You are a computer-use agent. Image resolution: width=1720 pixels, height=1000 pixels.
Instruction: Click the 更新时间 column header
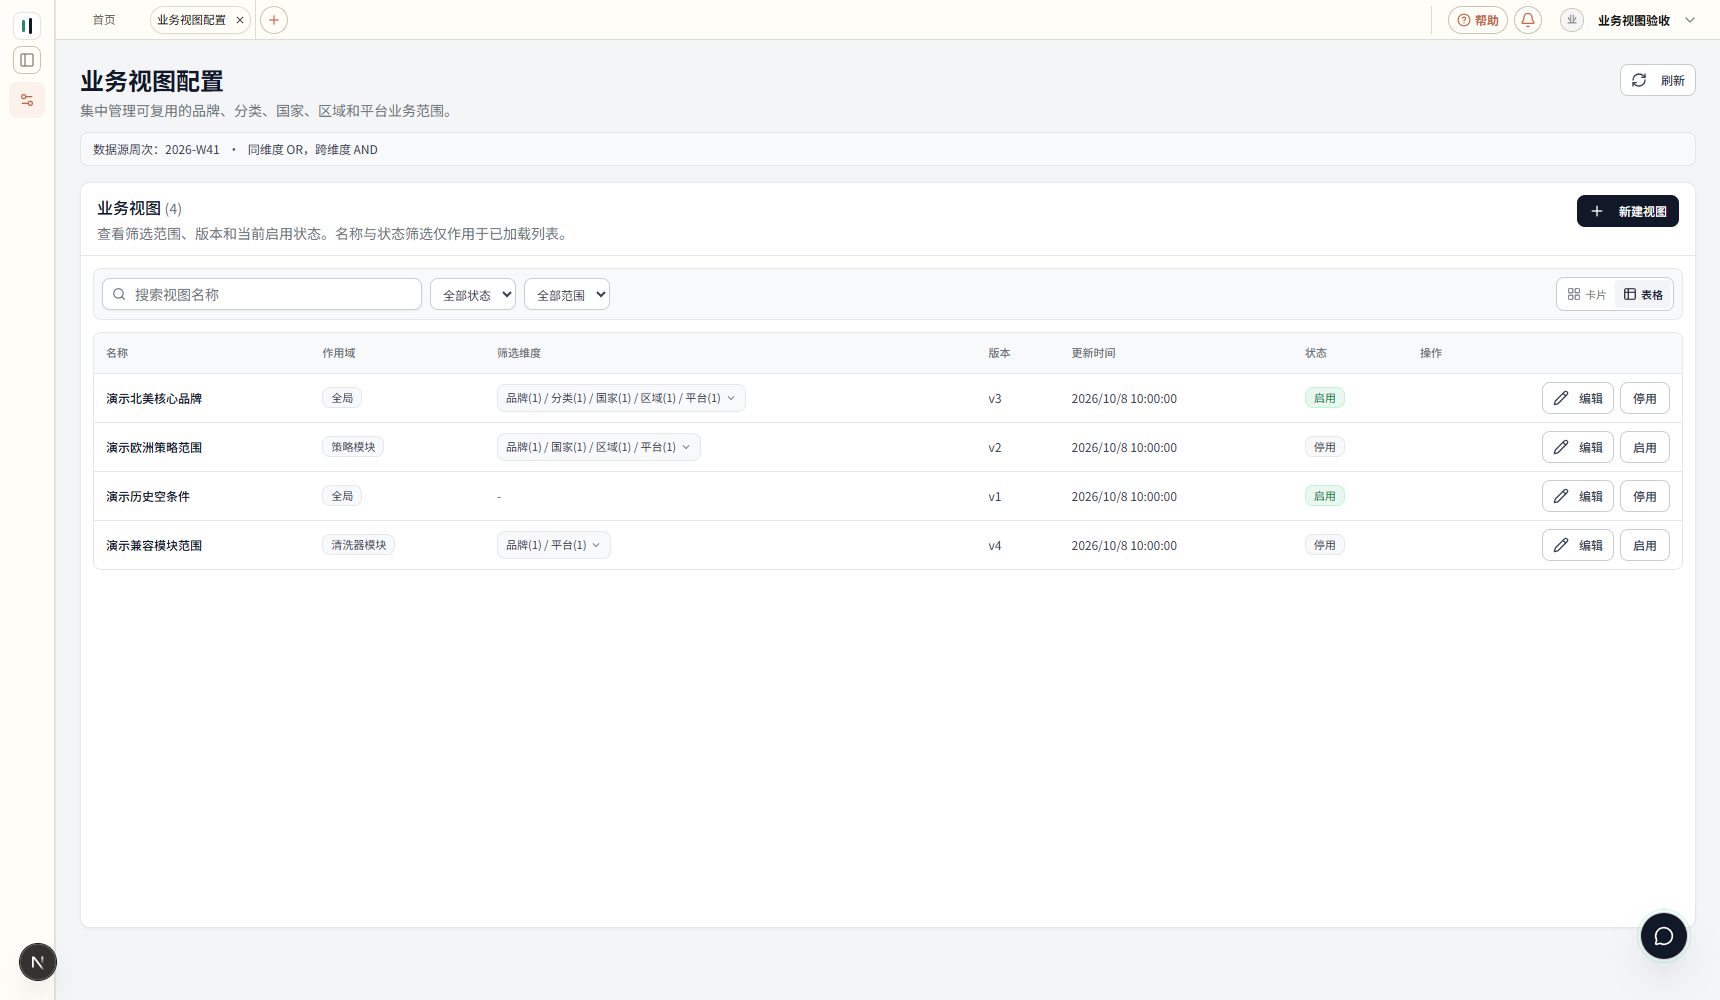[x=1093, y=353]
